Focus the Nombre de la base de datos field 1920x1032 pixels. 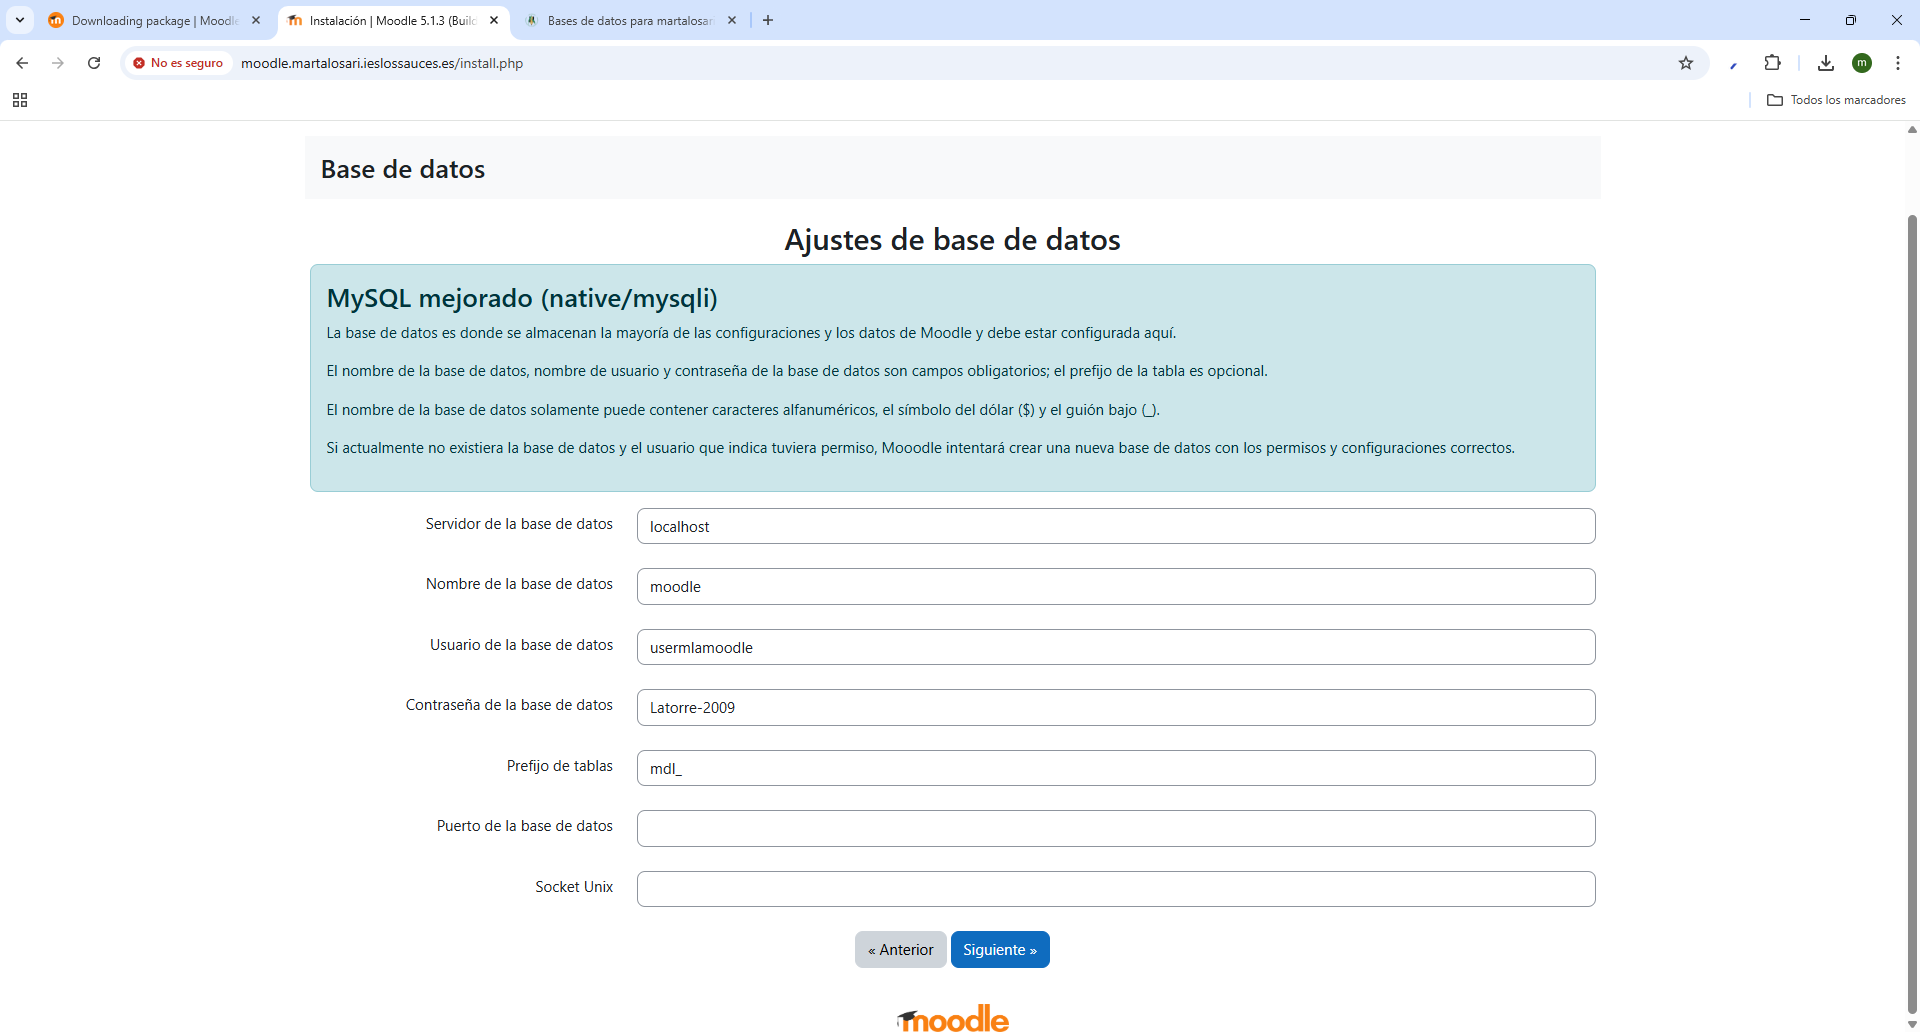pyautogui.click(x=1116, y=587)
